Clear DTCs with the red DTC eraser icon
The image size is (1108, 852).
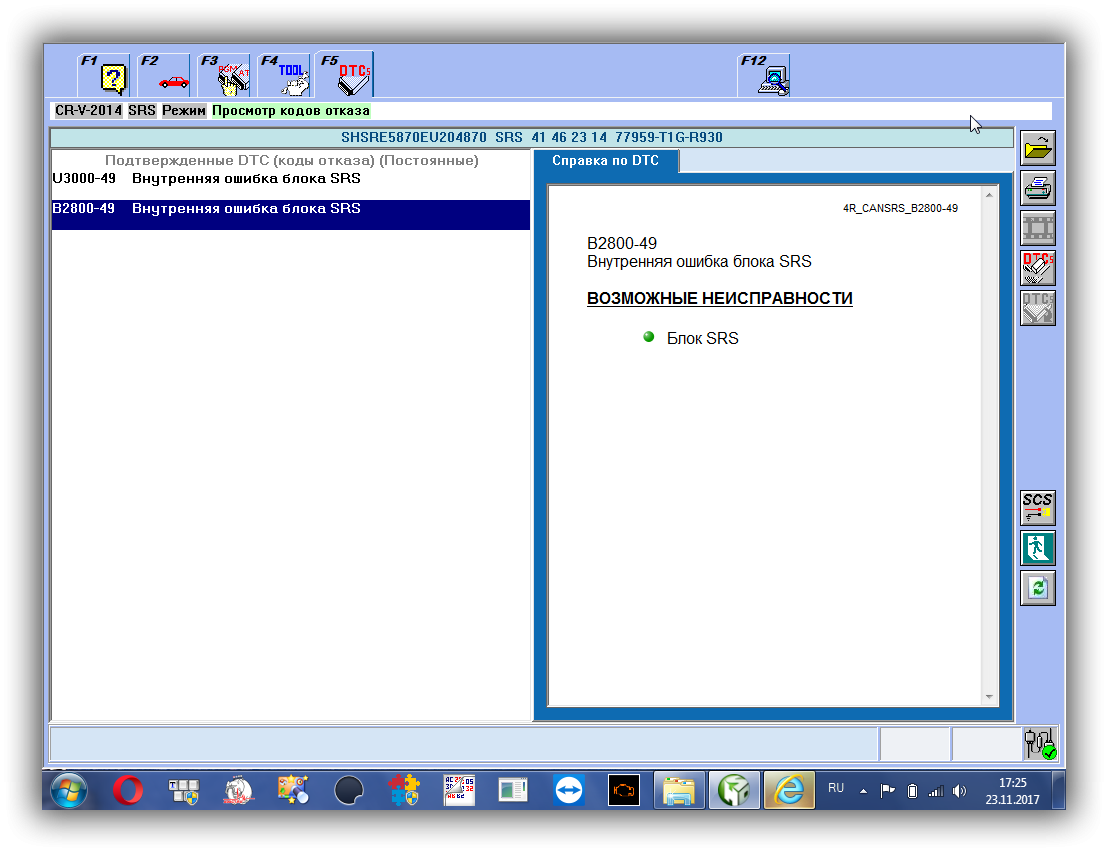pyautogui.click(x=1037, y=268)
